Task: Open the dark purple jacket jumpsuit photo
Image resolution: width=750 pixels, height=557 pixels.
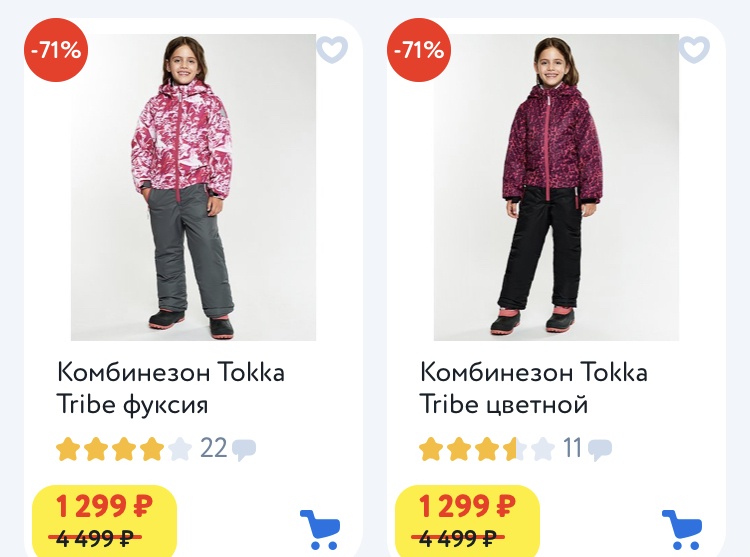Action: point(556,188)
